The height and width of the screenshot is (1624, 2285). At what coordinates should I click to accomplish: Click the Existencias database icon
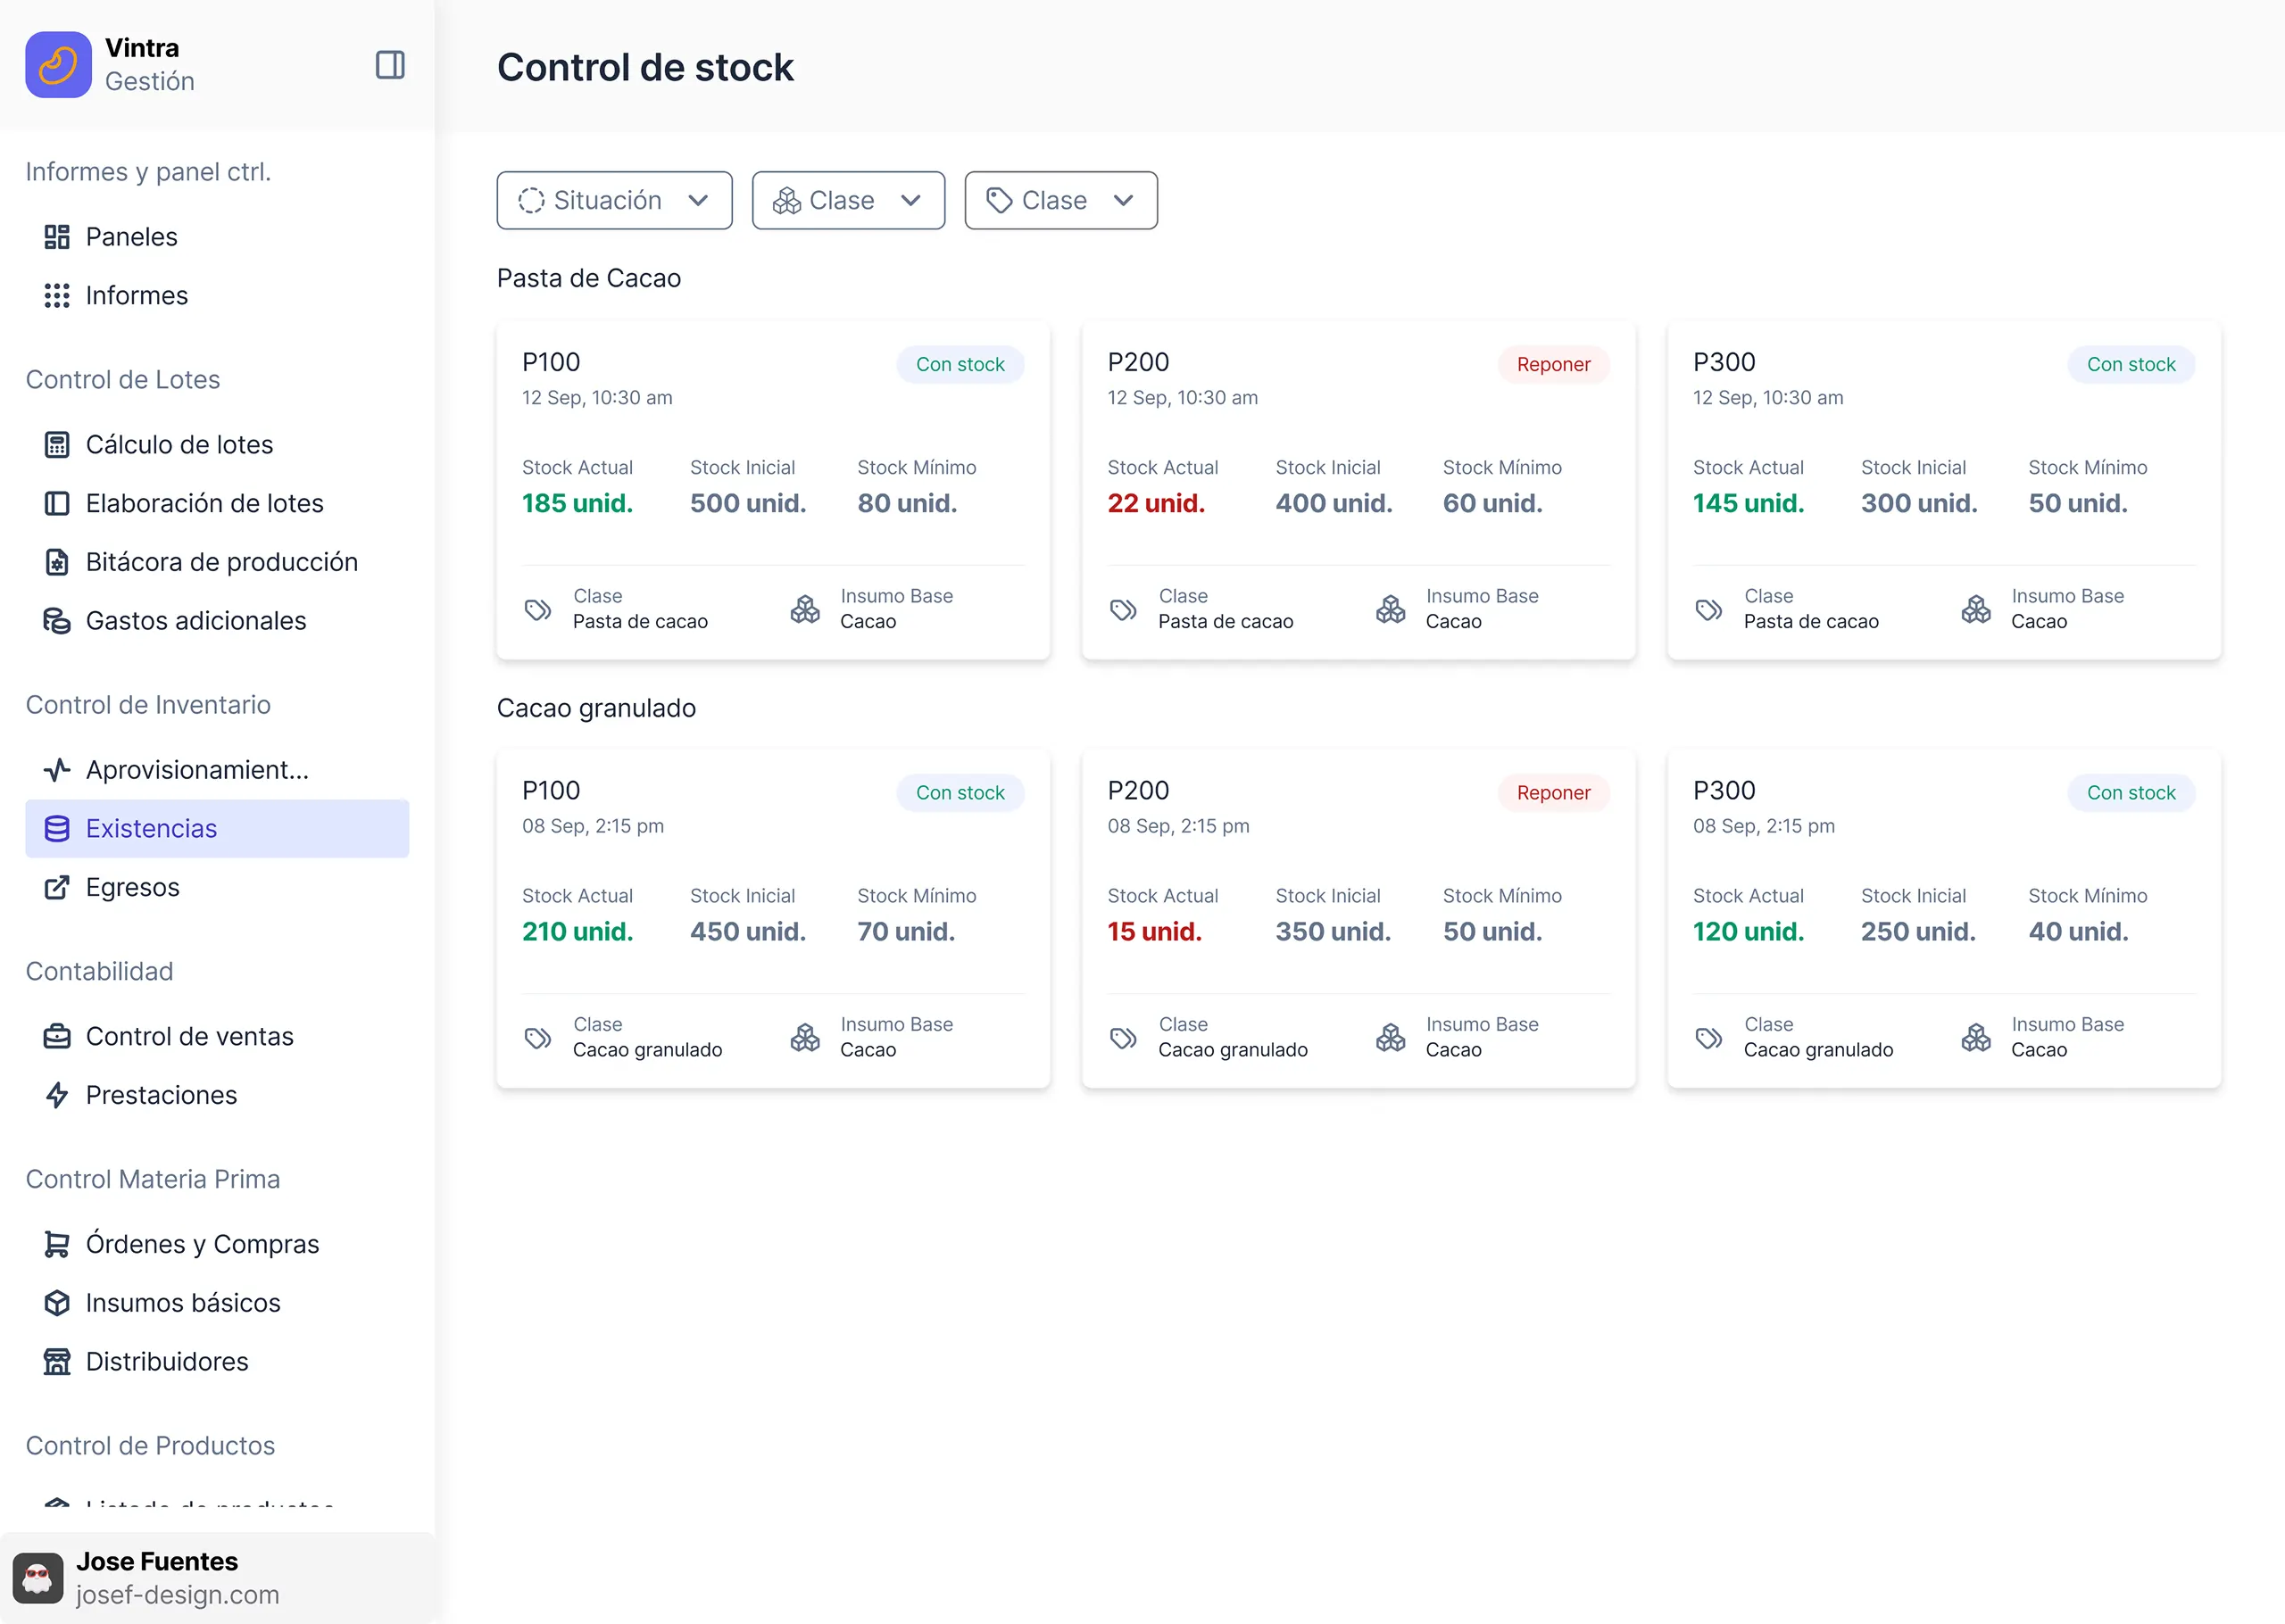[57, 828]
